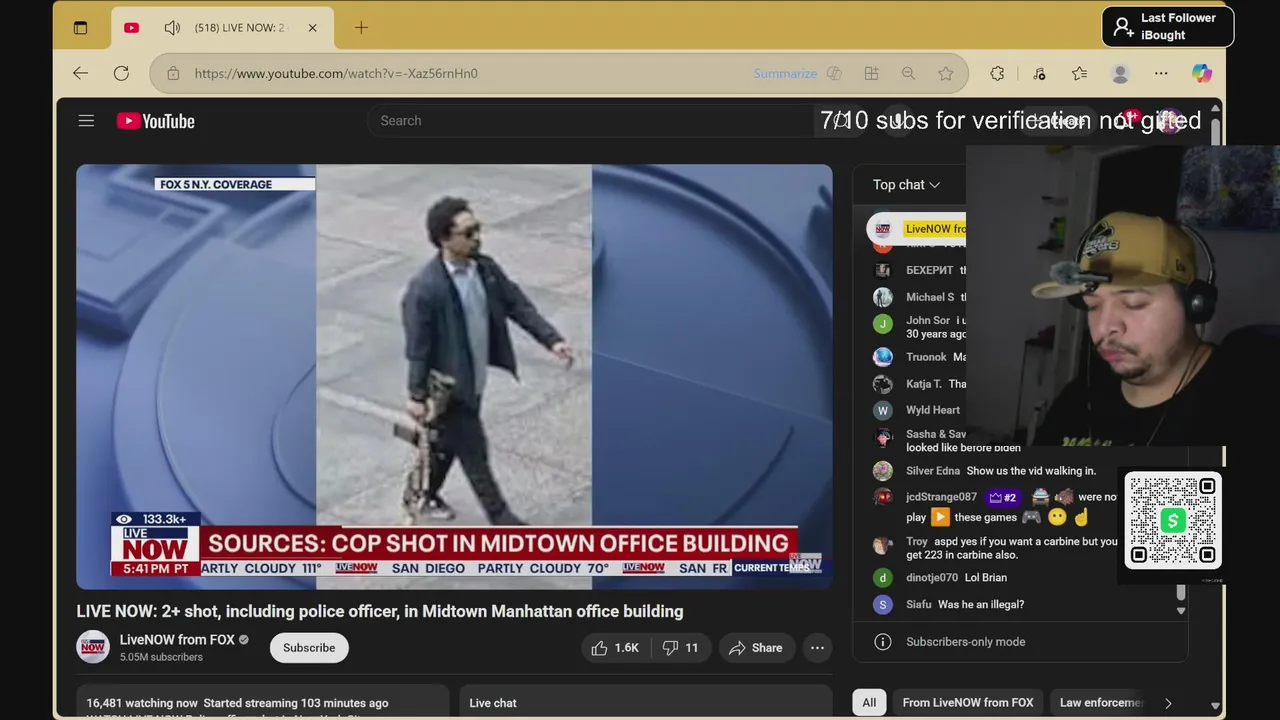Click '16,481 watching now' description text
1280x720 pixels.
tap(142, 703)
